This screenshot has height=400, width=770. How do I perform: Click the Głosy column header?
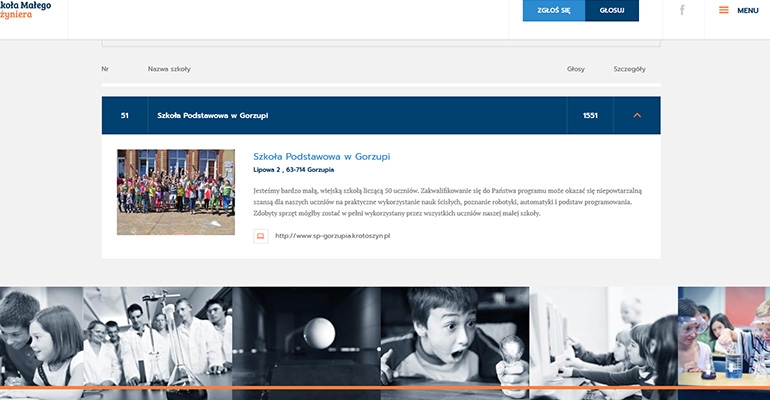click(x=575, y=69)
